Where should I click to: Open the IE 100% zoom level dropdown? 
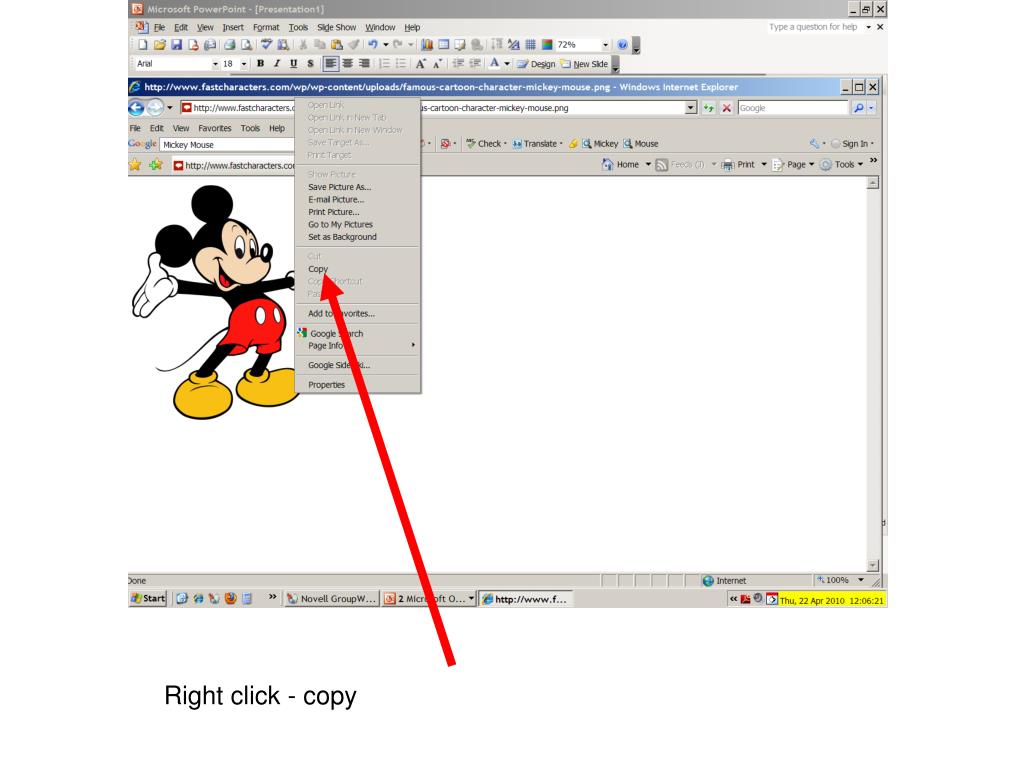coord(861,580)
